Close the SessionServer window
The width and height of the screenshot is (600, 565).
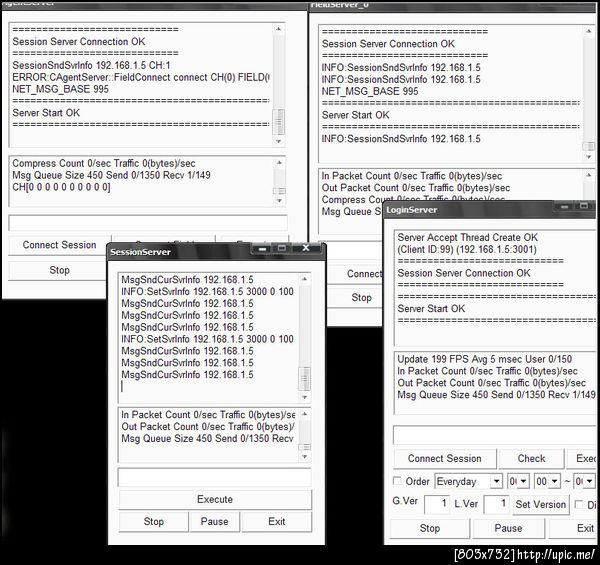coord(306,249)
